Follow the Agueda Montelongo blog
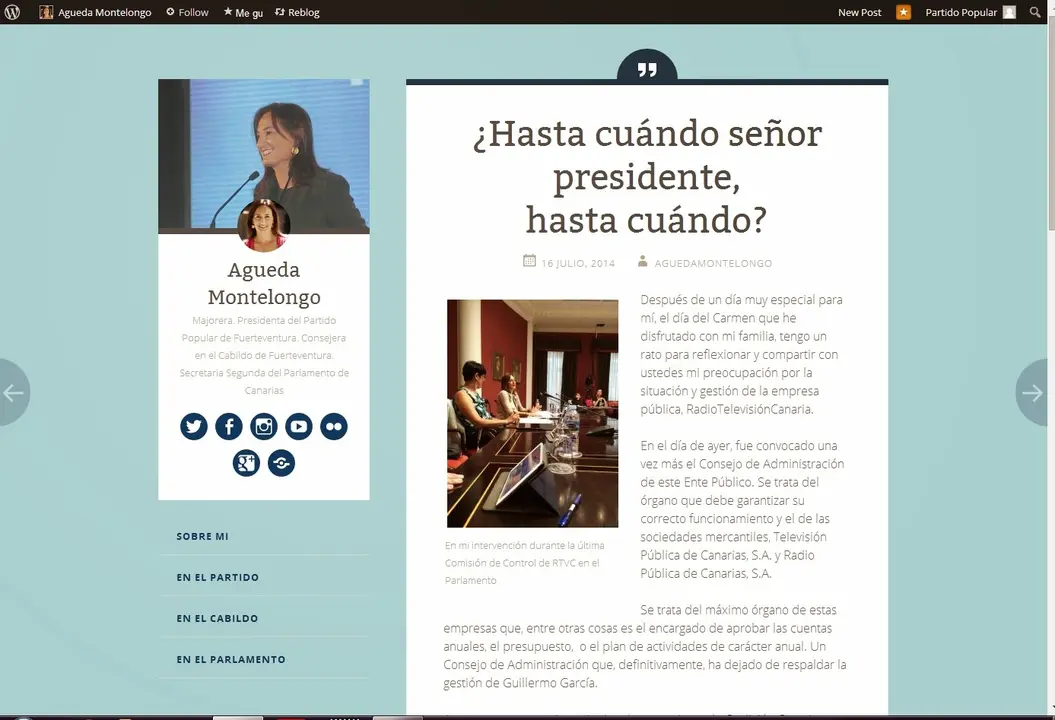The image size is (1055, 720). [187, 12]
